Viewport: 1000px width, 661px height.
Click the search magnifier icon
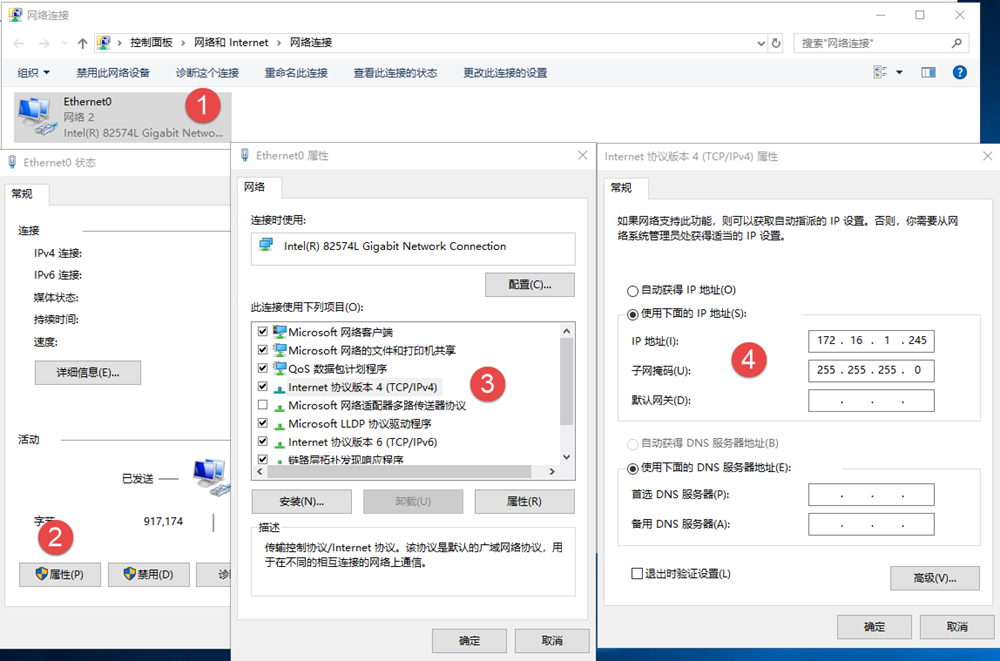click(957, 43)
